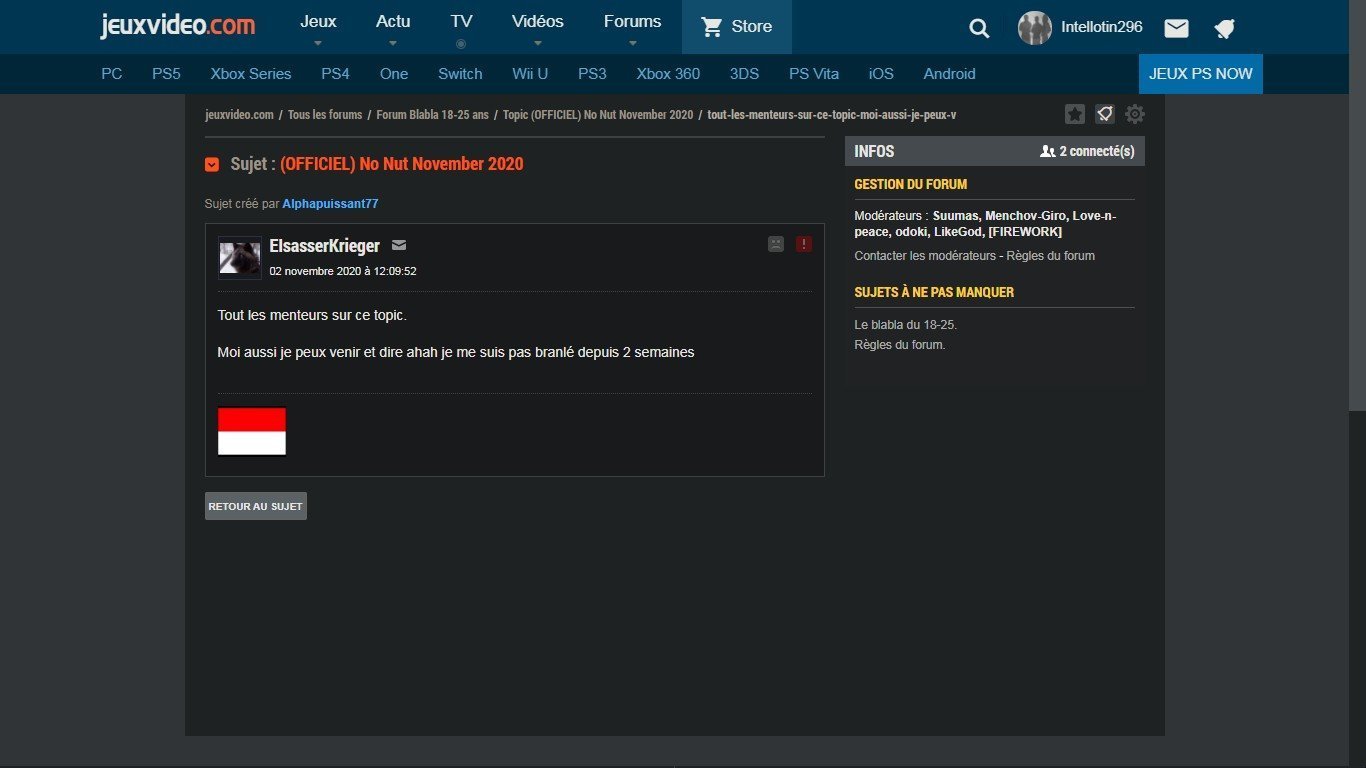Open the search magnifier in header
This screenshot has height=768, width=1366.
click(979, 28)
